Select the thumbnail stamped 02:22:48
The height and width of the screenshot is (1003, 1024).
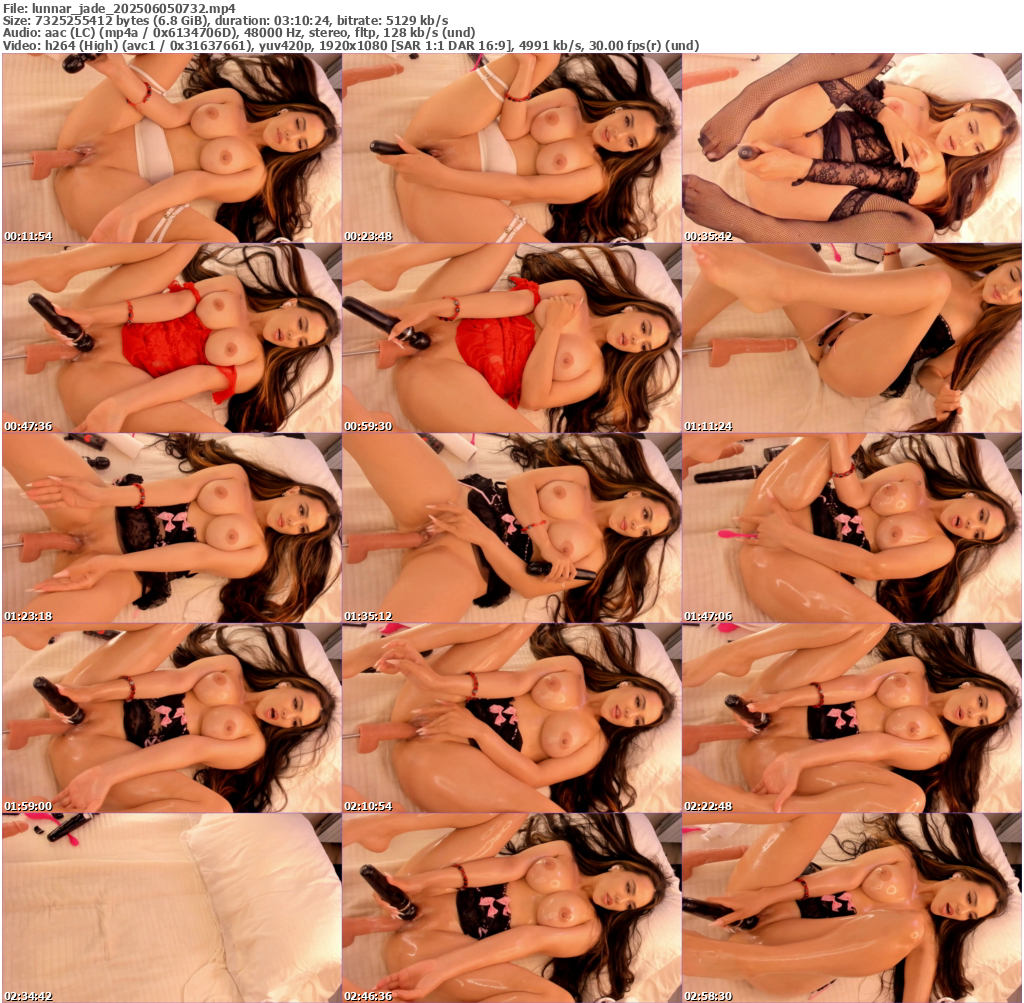pos(852,718)
